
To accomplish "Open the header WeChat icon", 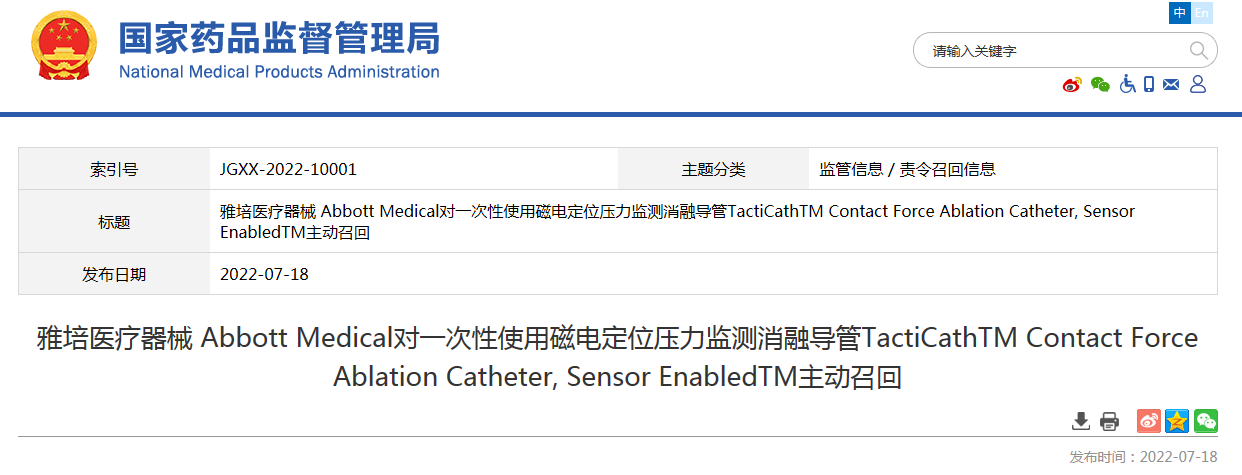I will click(1100, 85).
